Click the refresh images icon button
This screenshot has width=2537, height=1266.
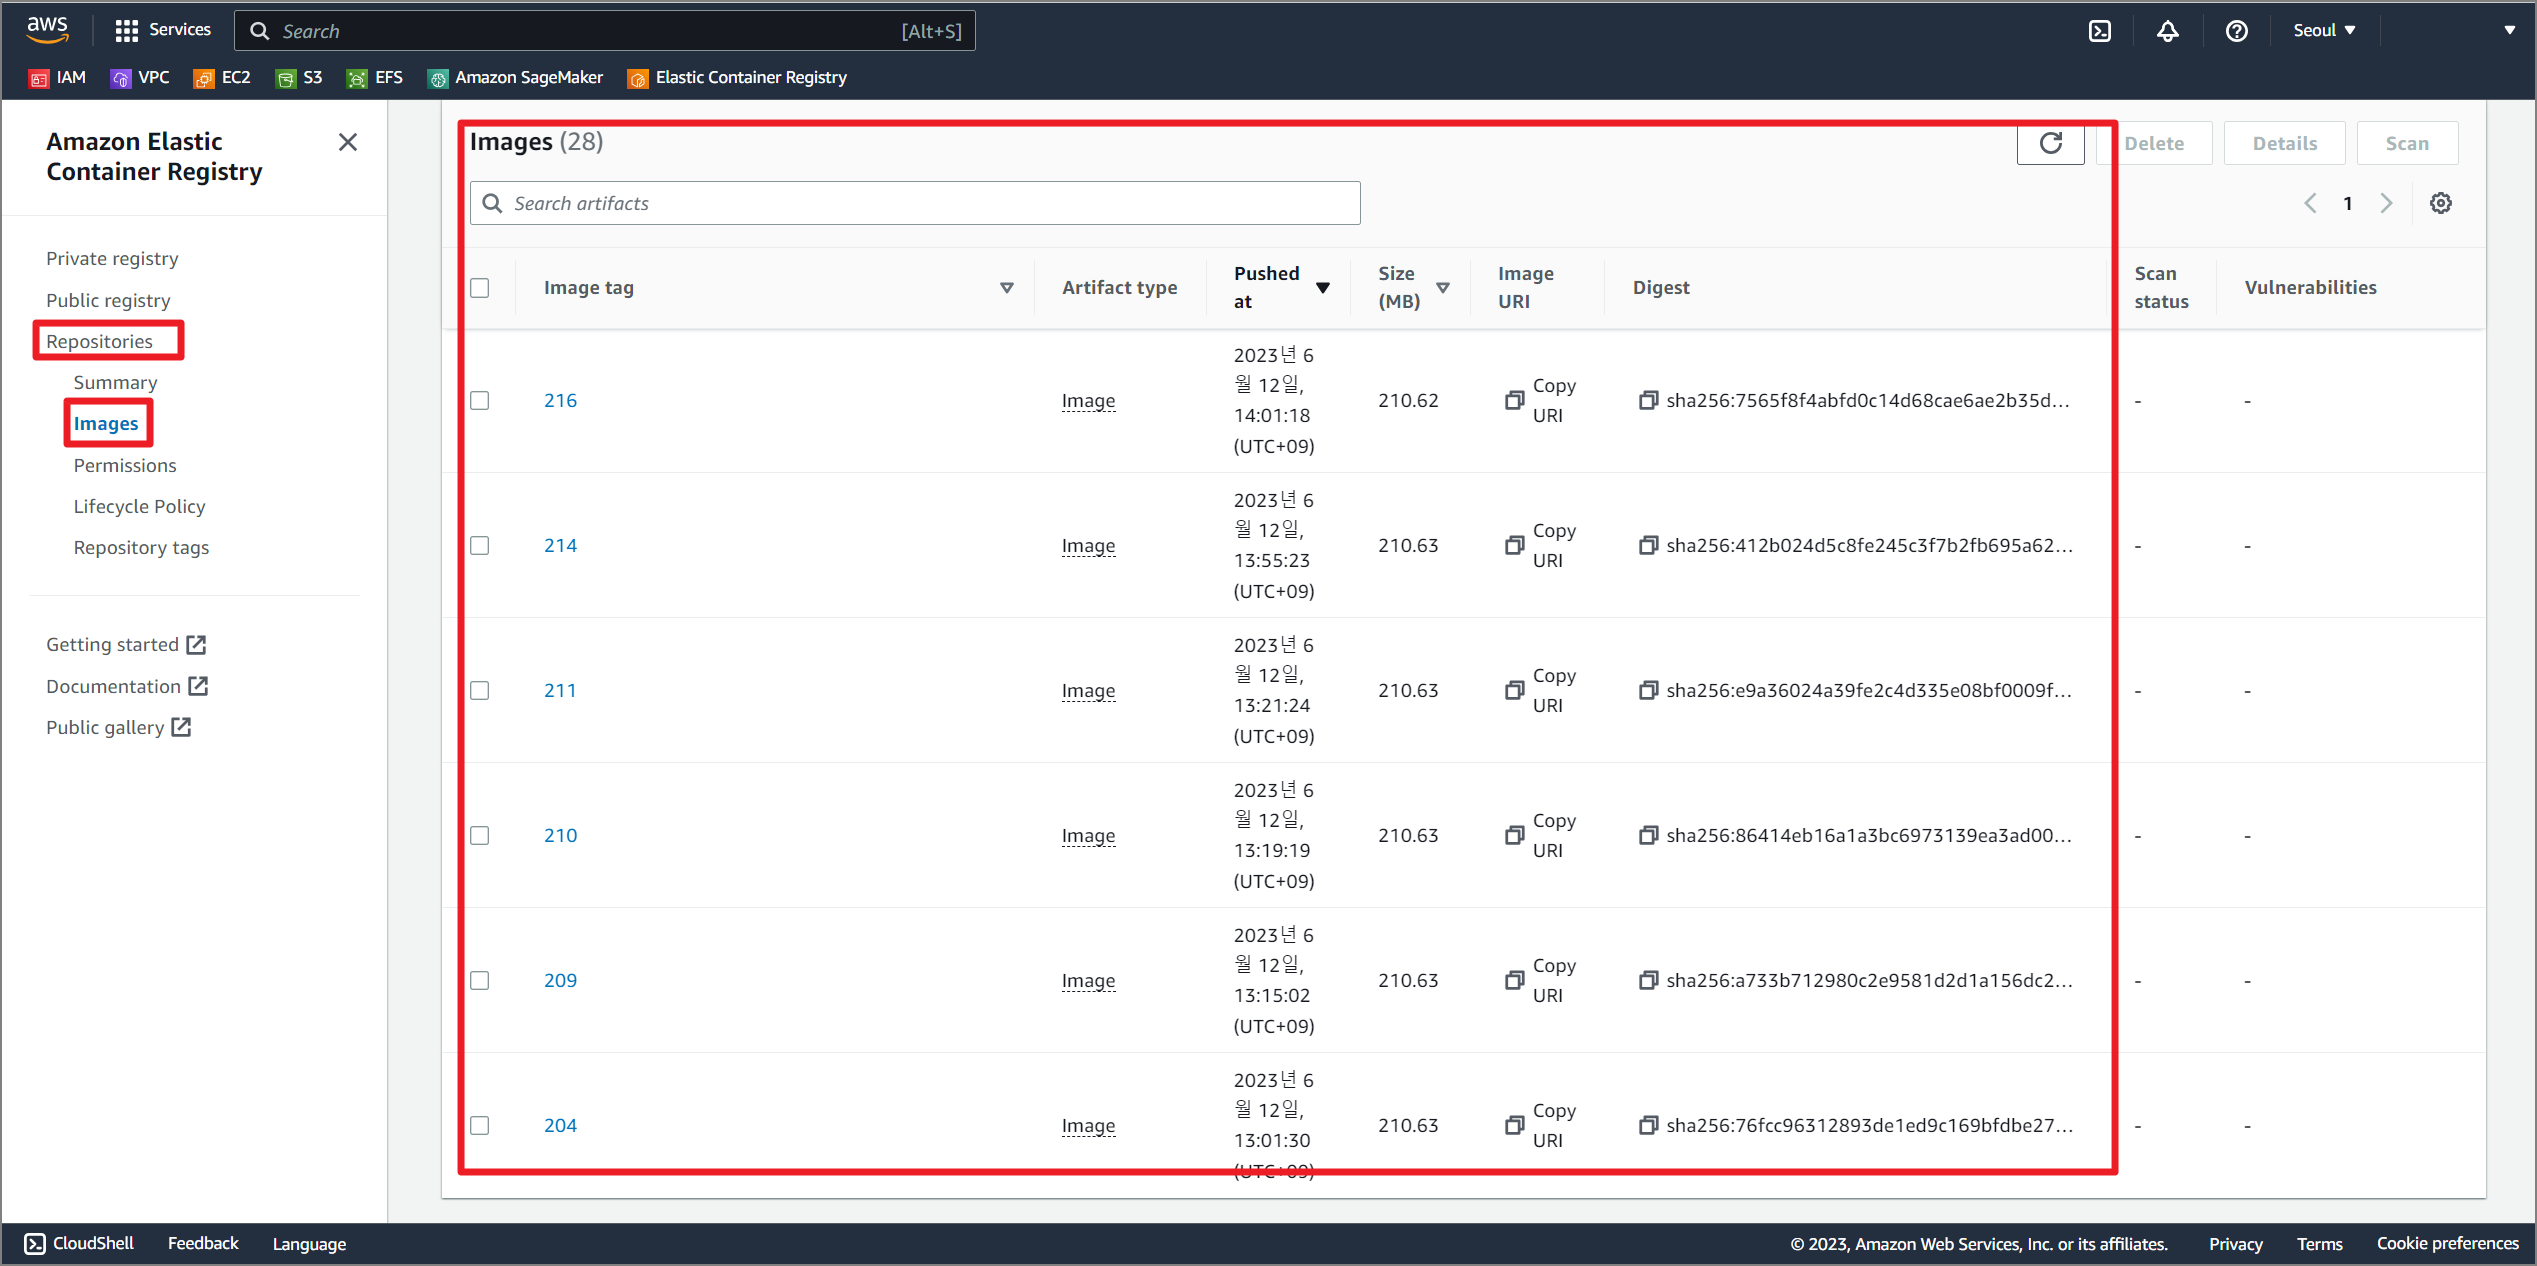(2050, 144)
